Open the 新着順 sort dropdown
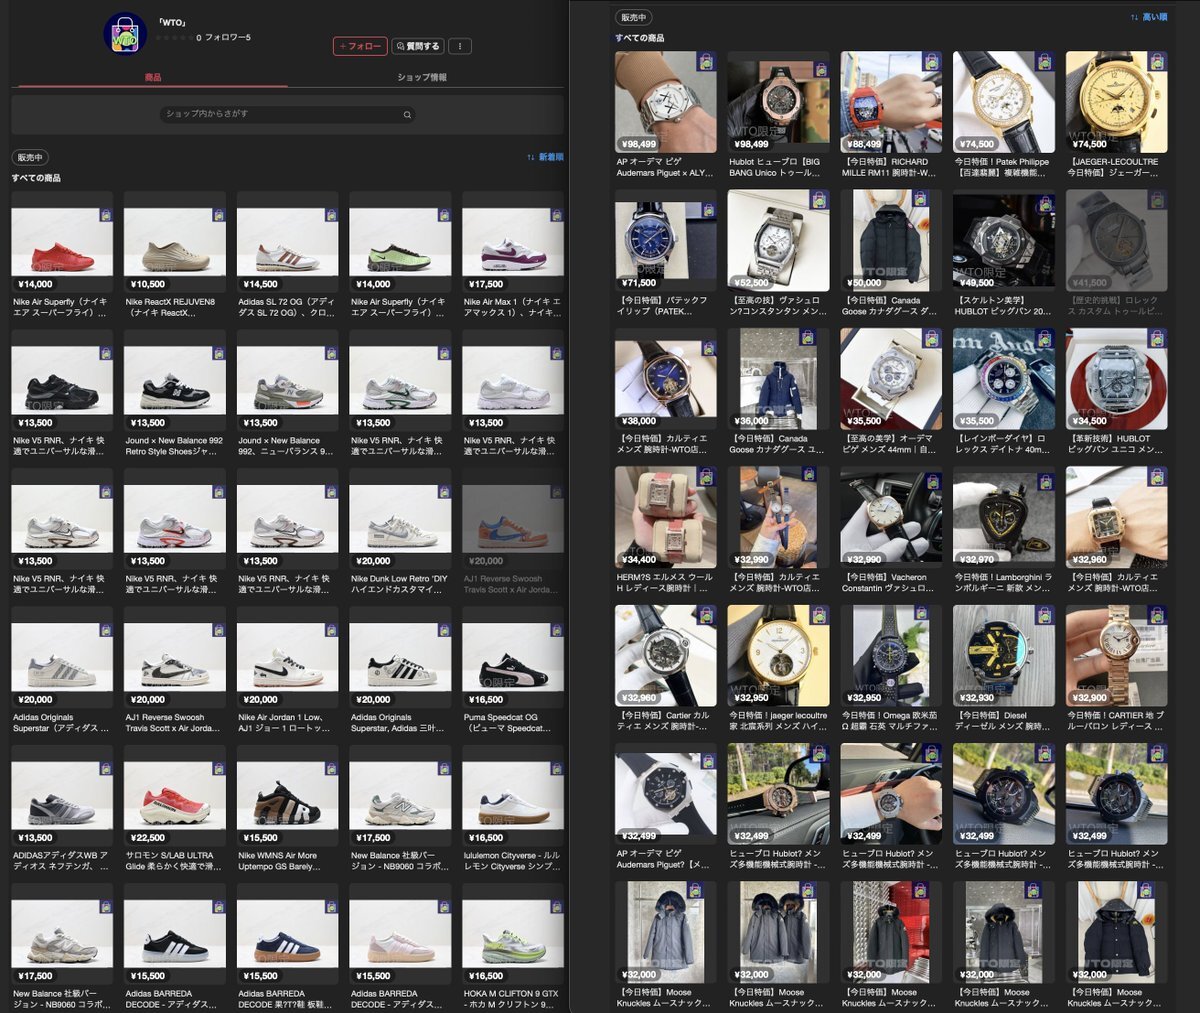This screenshot has height=1013, width=1200. click(545, 158)
